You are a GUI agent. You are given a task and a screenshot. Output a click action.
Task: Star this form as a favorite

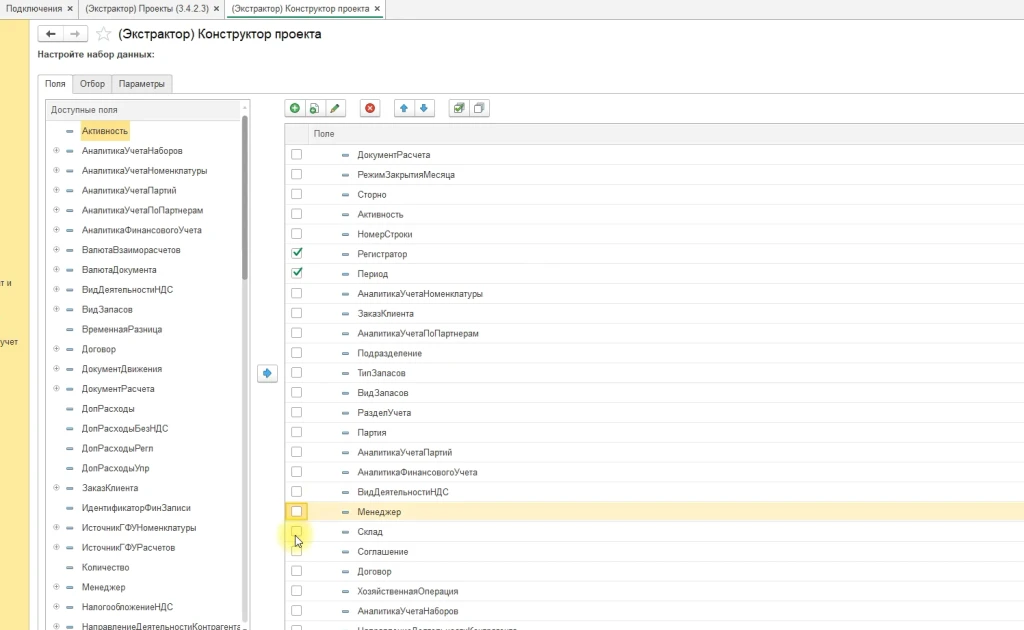pyautogui.click(x=103, y=34)
